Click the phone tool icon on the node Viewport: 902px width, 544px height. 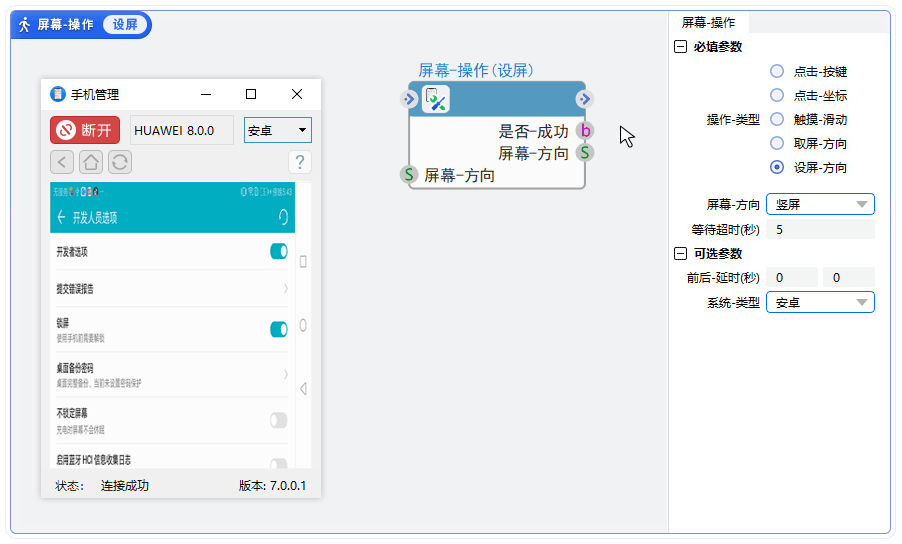point(435,99)
